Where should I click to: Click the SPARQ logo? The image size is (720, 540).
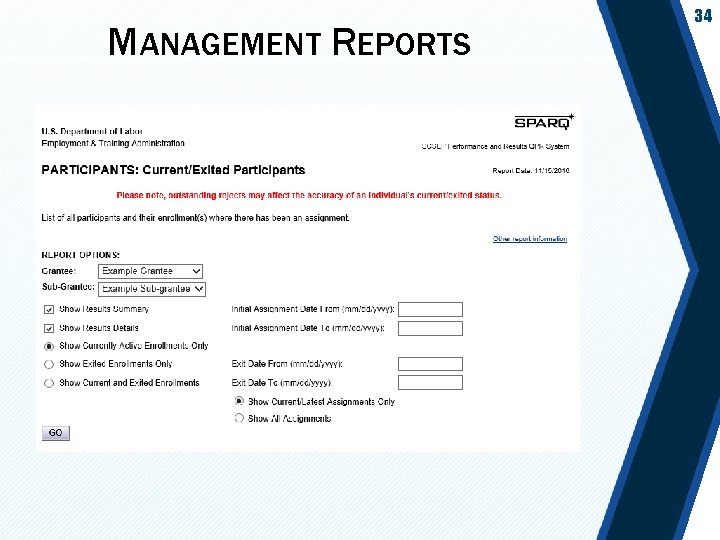544,122
